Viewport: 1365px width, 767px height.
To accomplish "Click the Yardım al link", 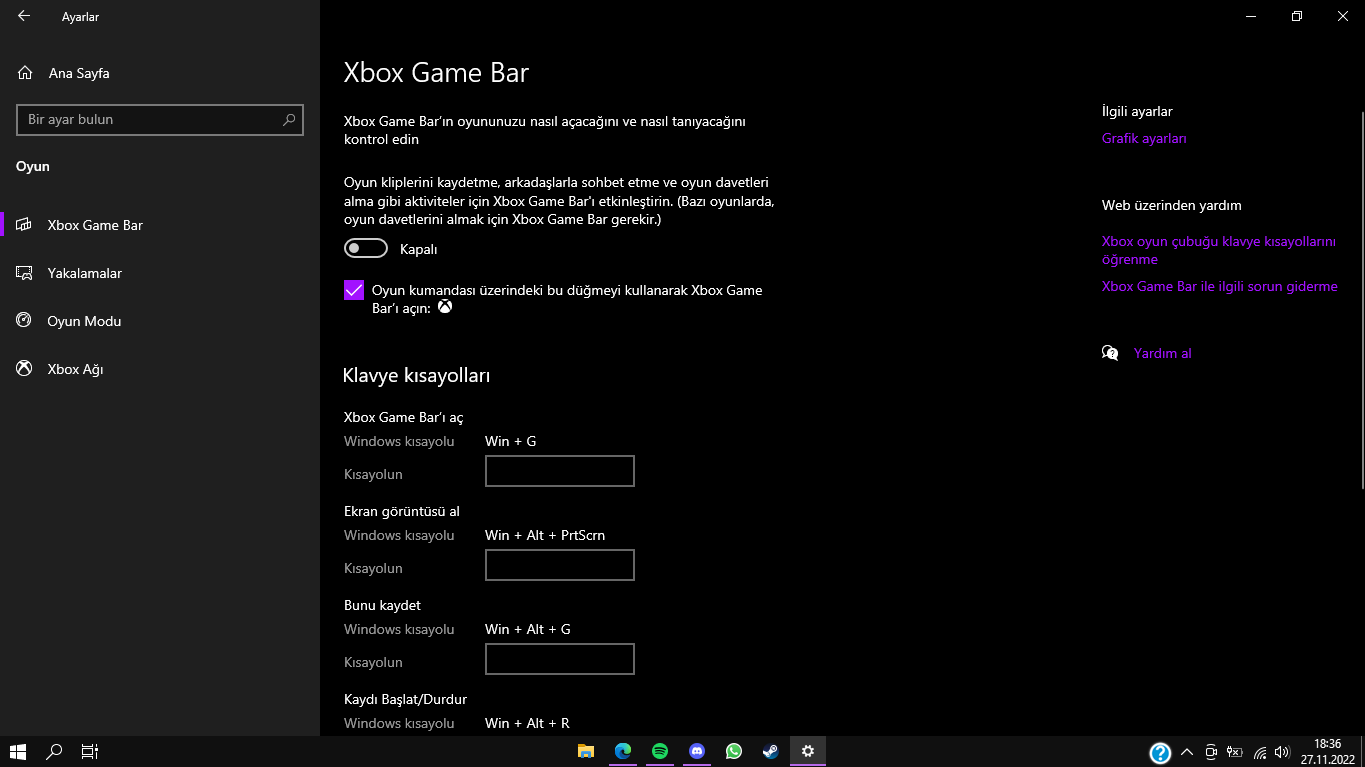I will click(1163, 353).
